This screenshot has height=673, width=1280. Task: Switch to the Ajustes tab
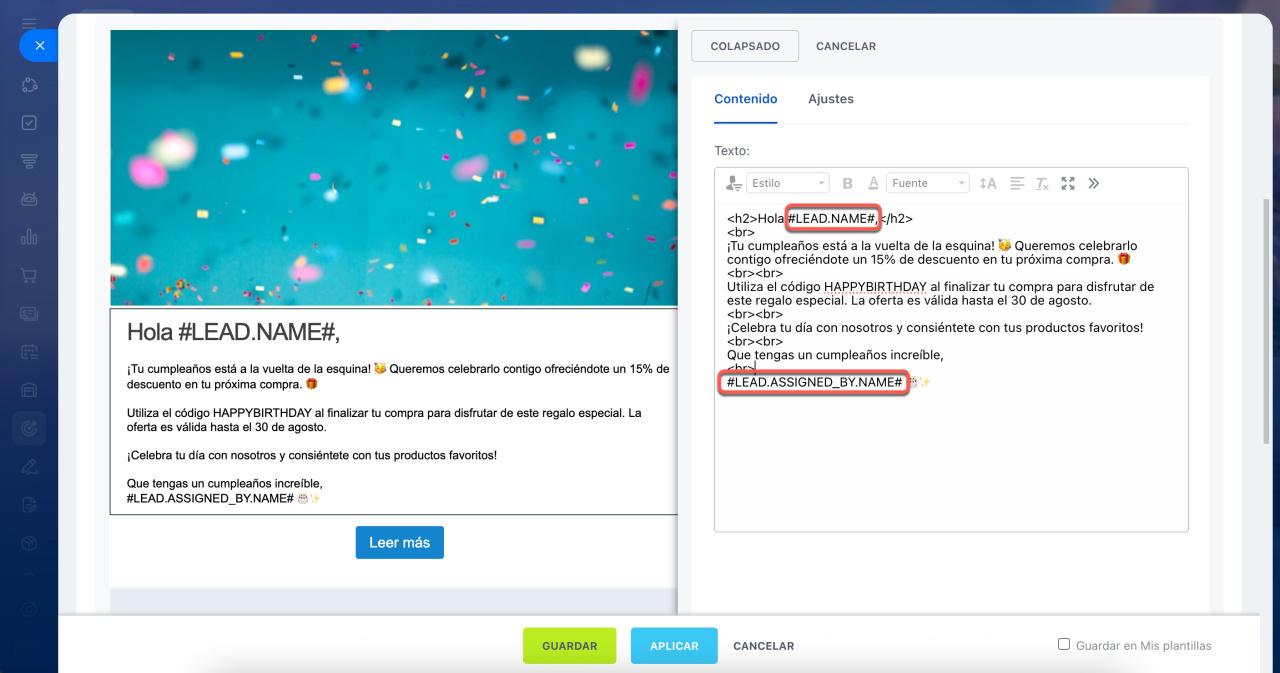pyautogui.click(x=831, y=99)
